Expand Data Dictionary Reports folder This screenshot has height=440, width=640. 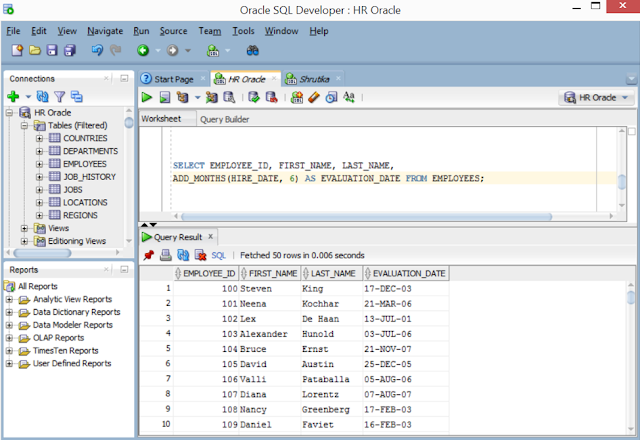(x=9, y=312)
